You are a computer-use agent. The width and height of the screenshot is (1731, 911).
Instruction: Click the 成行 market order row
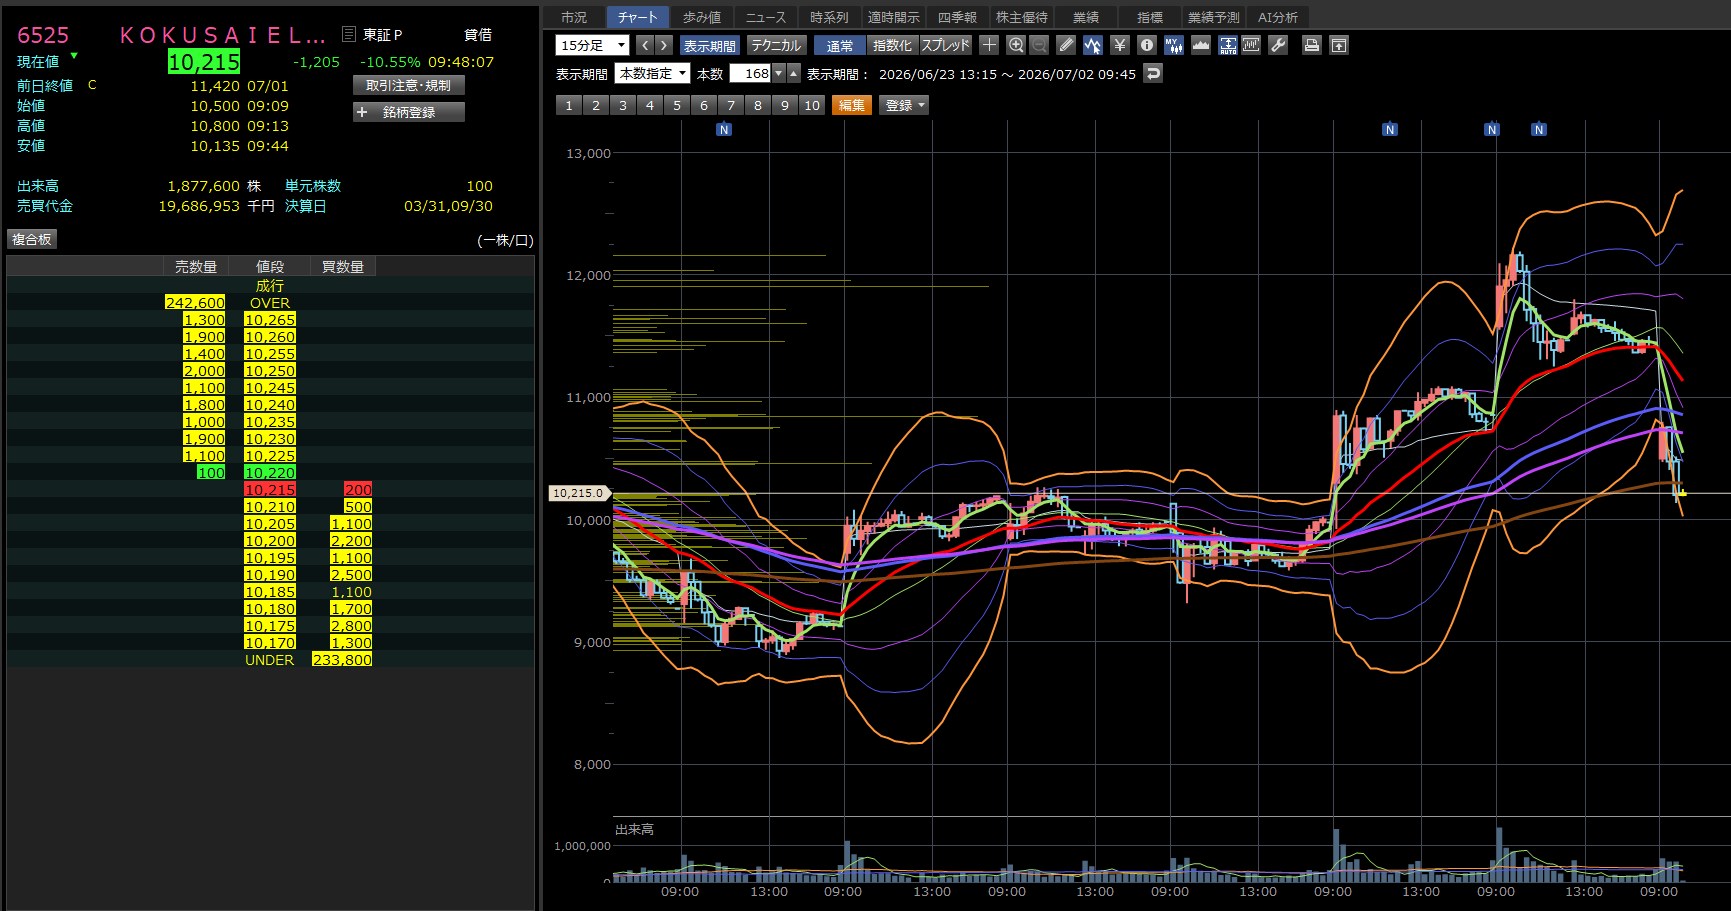270,286
